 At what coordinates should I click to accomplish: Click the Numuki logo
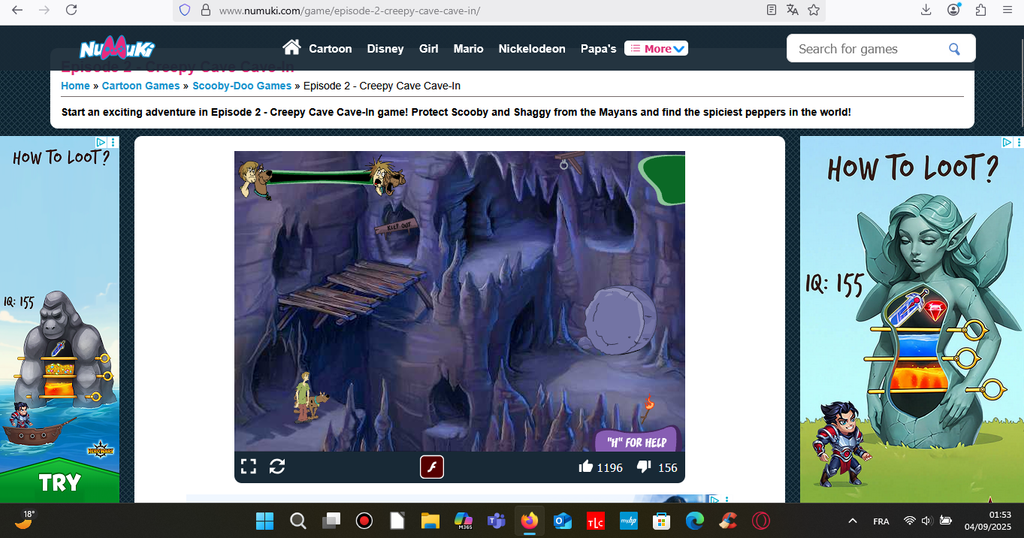pos(117,48)
